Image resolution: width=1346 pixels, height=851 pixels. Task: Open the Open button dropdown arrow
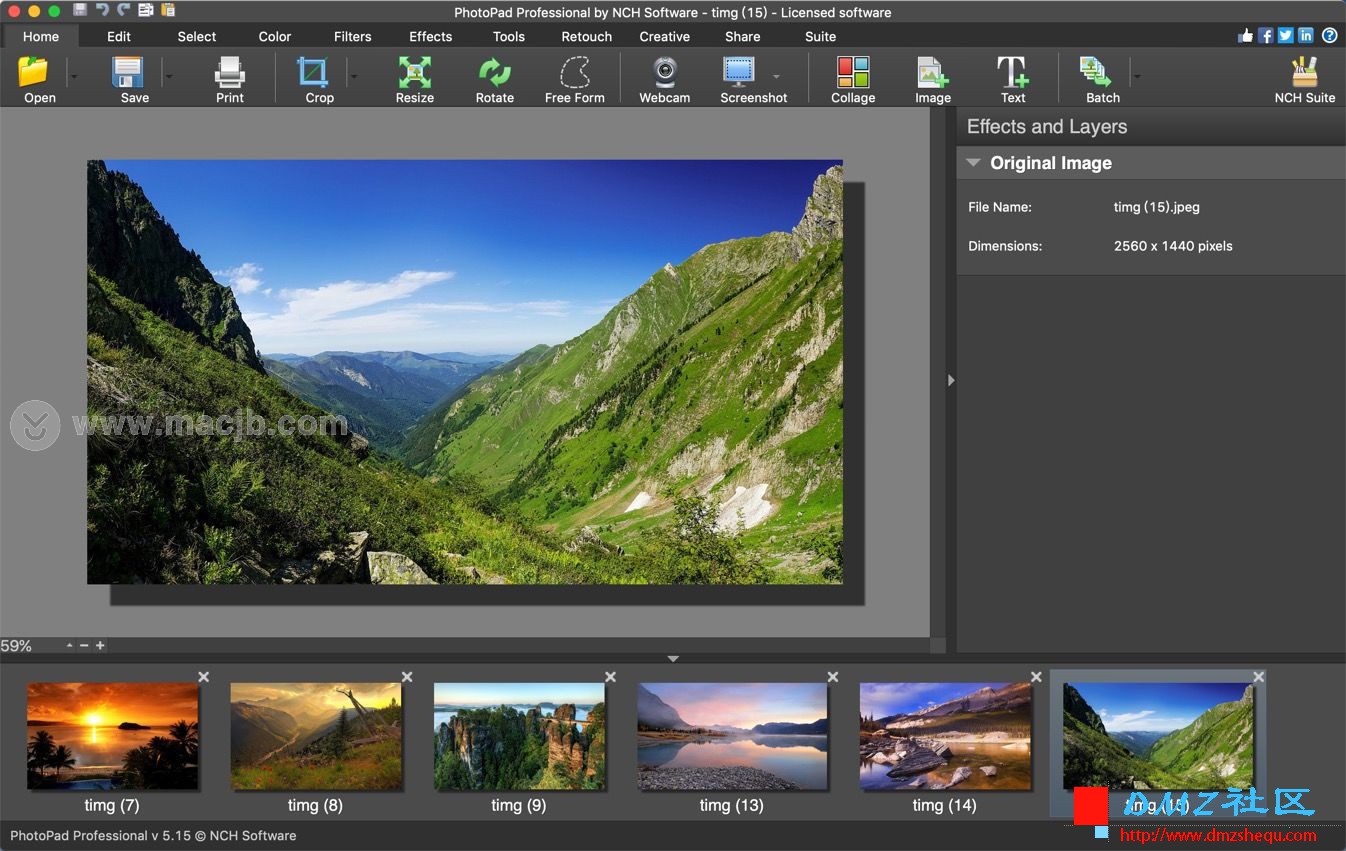(73, 76)
